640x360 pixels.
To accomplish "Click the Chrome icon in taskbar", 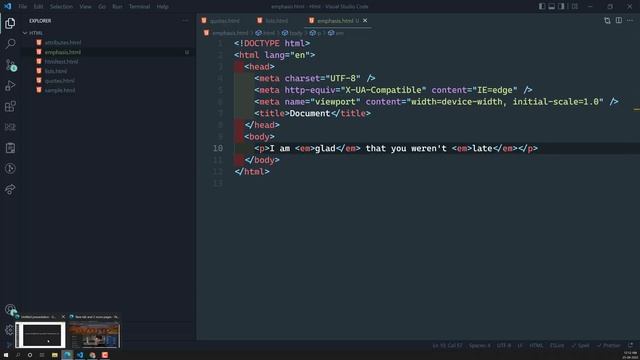I will click(x=93, y=355).
